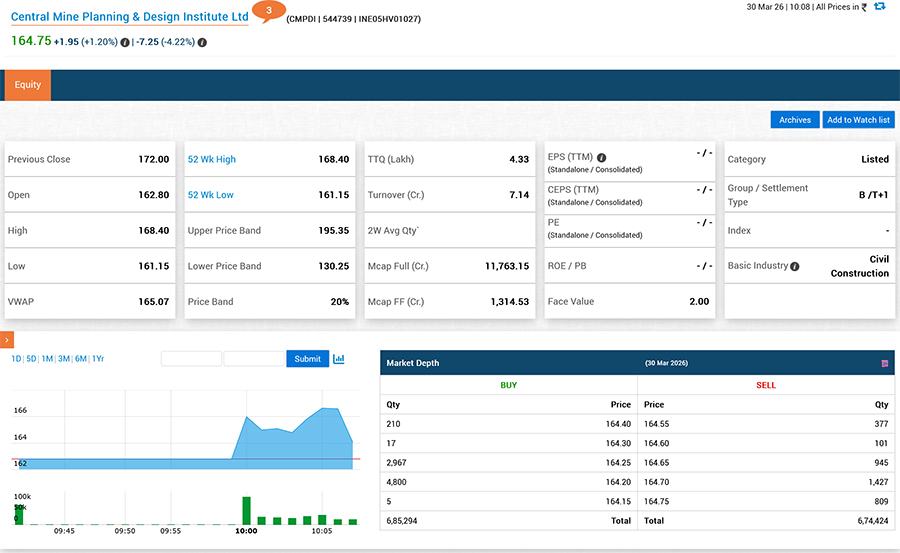Viewport: 900px width, 553px height.
Task: Switch chart to 1D range
Action: coord(16,359)
